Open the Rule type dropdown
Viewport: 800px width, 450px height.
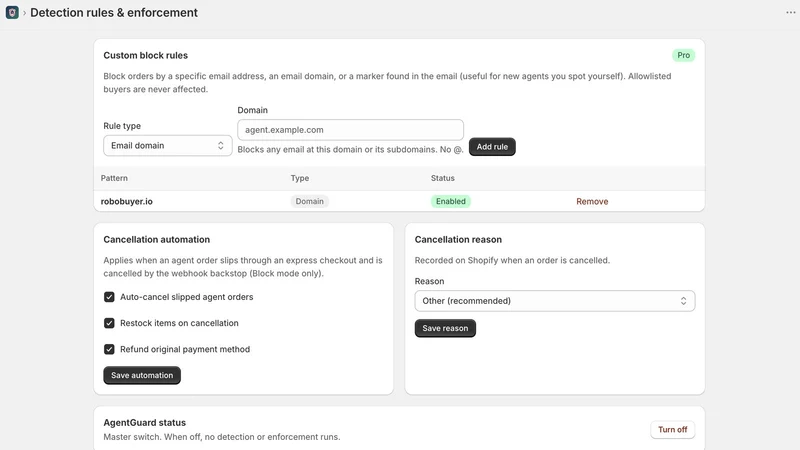[x=167, y=145]
